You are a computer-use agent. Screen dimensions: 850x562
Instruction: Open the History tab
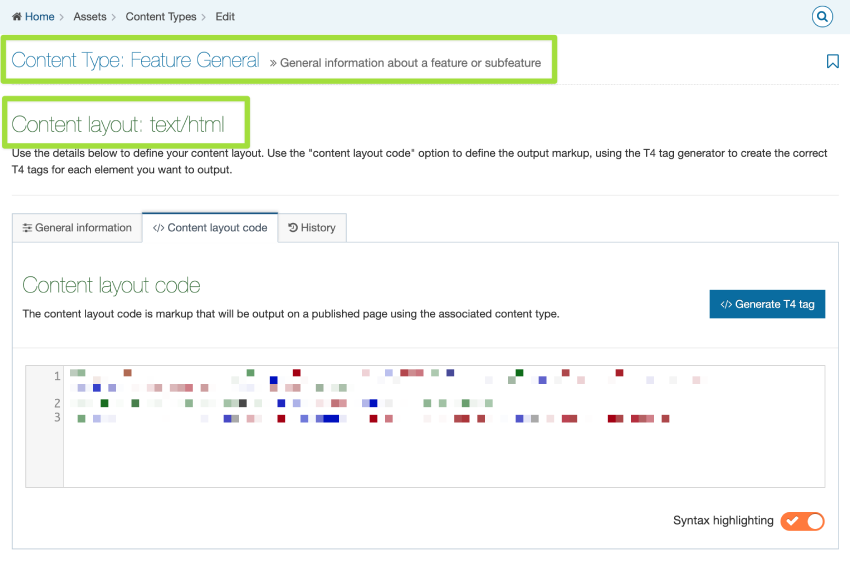(312, 228)
